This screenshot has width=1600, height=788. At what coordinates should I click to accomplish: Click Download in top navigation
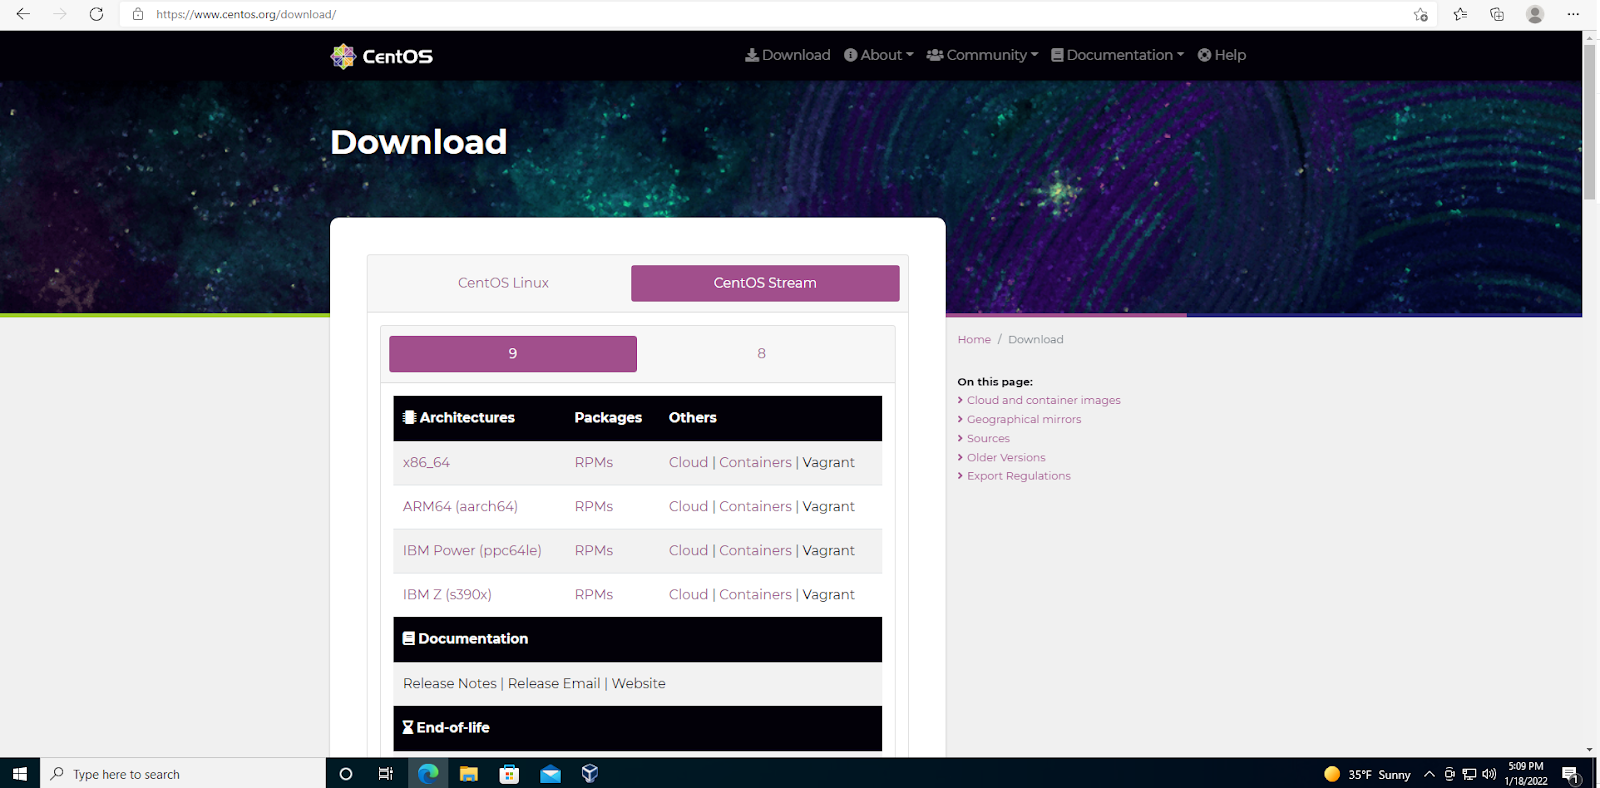click(788, 55)
